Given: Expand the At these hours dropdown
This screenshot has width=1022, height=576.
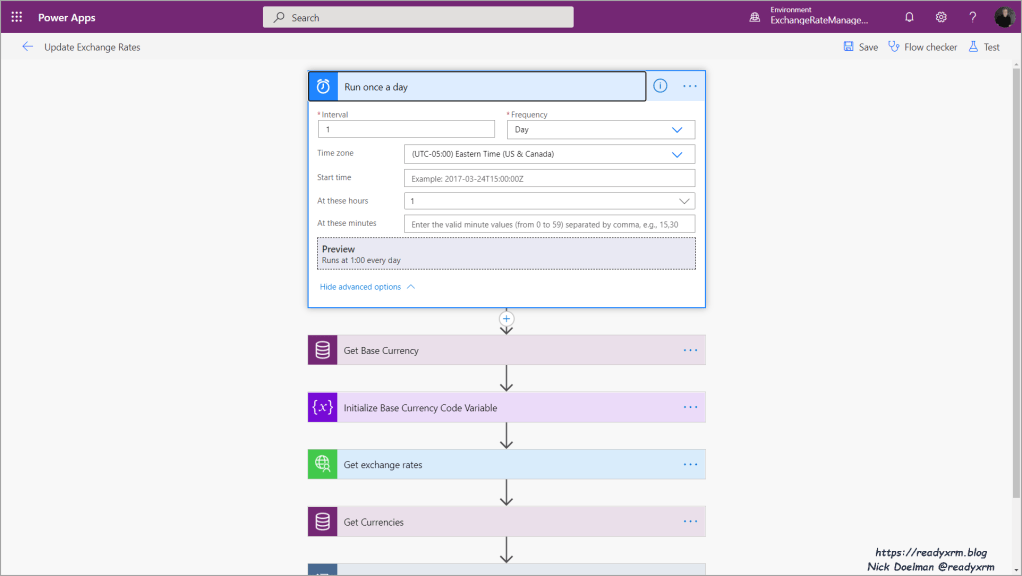Looking at the screenshot, I should click(x=685, y=201).
